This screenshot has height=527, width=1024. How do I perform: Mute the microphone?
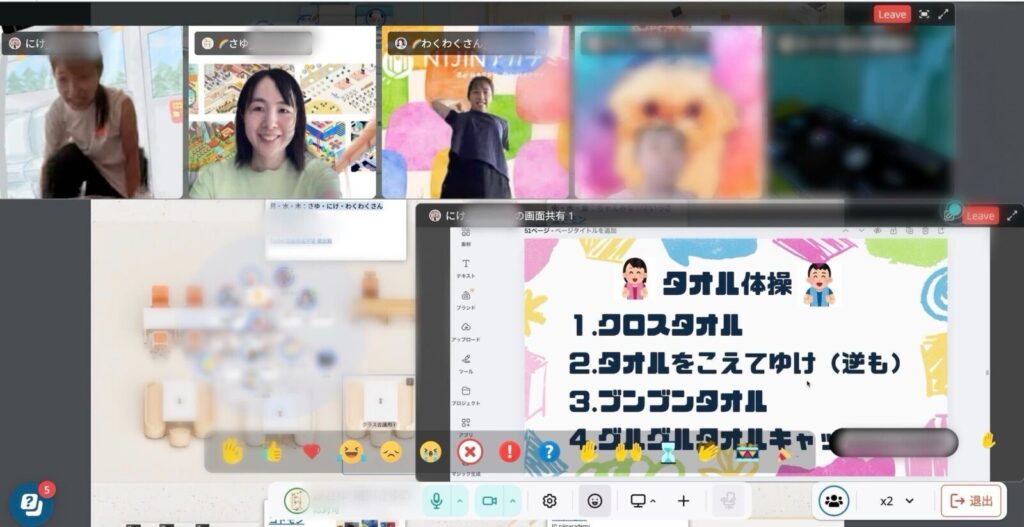(x=436, y=501)
